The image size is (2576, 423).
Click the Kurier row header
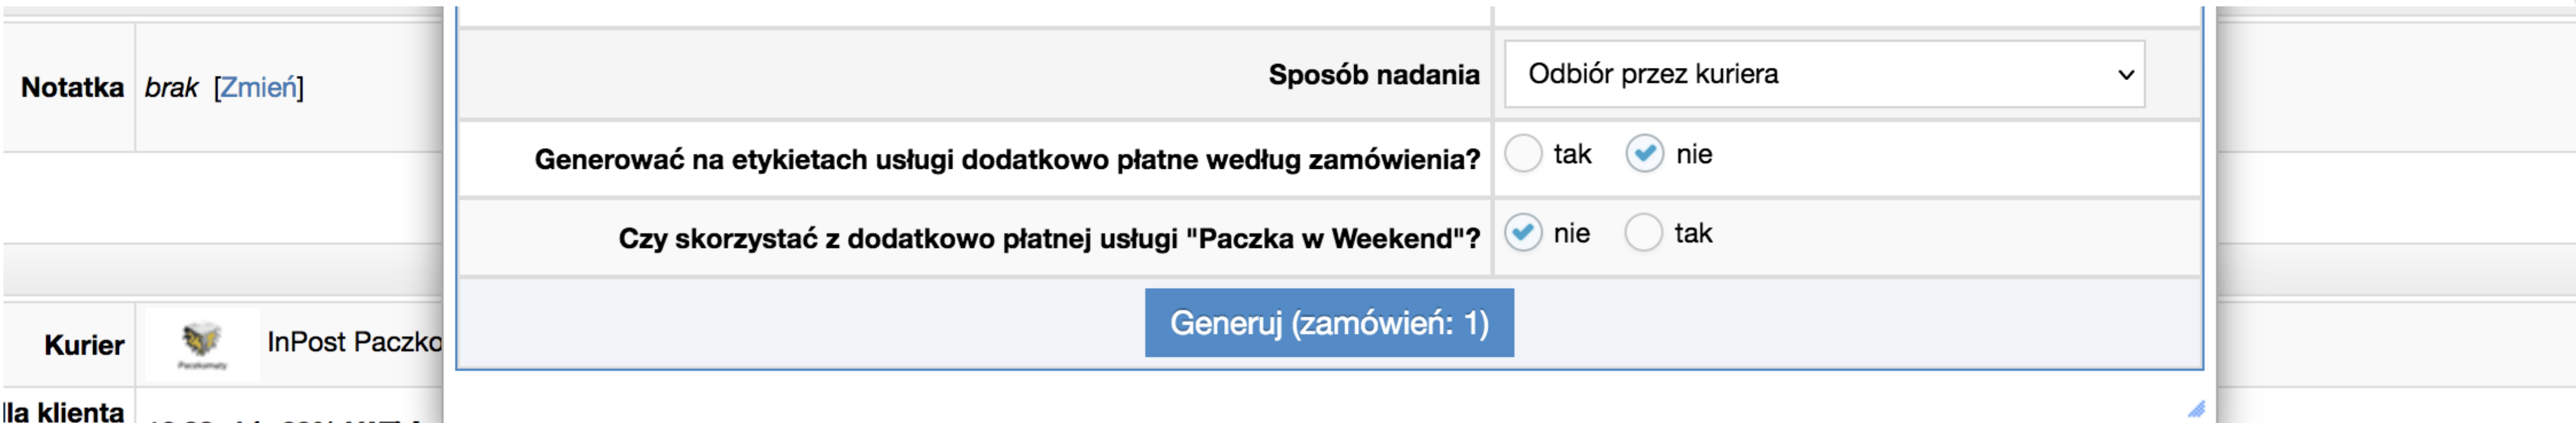point(84,345)
